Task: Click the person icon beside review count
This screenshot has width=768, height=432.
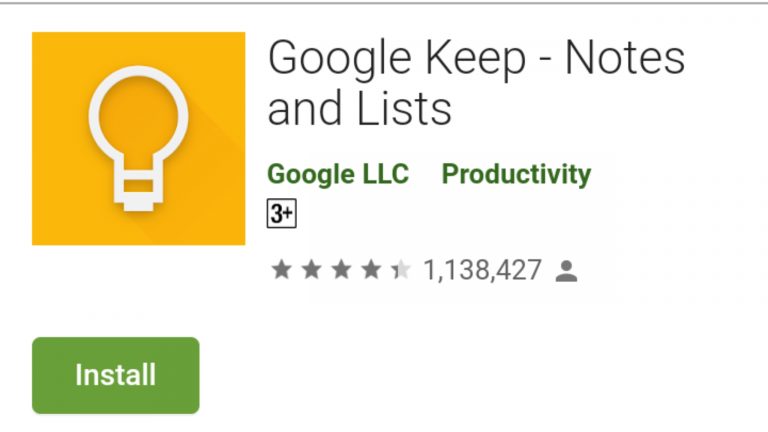Action: coord(567,271)
